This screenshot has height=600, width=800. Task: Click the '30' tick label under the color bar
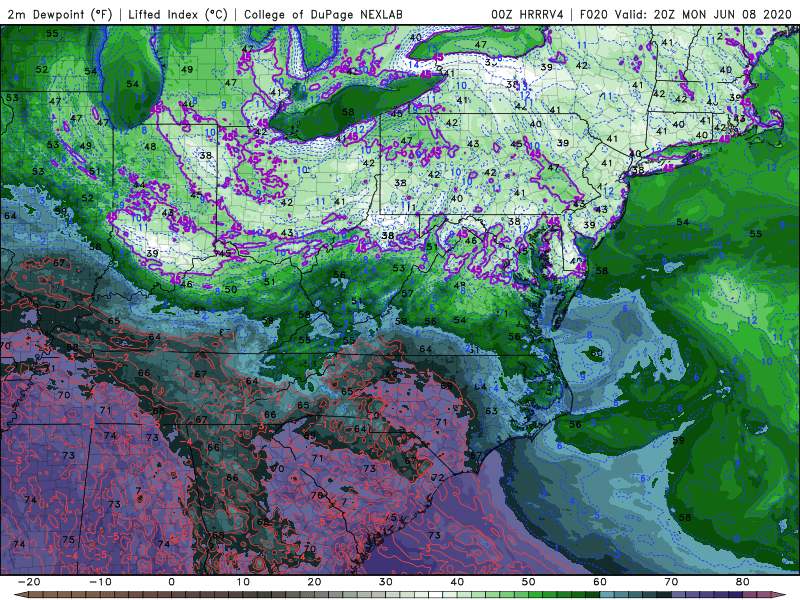(386, 582)
